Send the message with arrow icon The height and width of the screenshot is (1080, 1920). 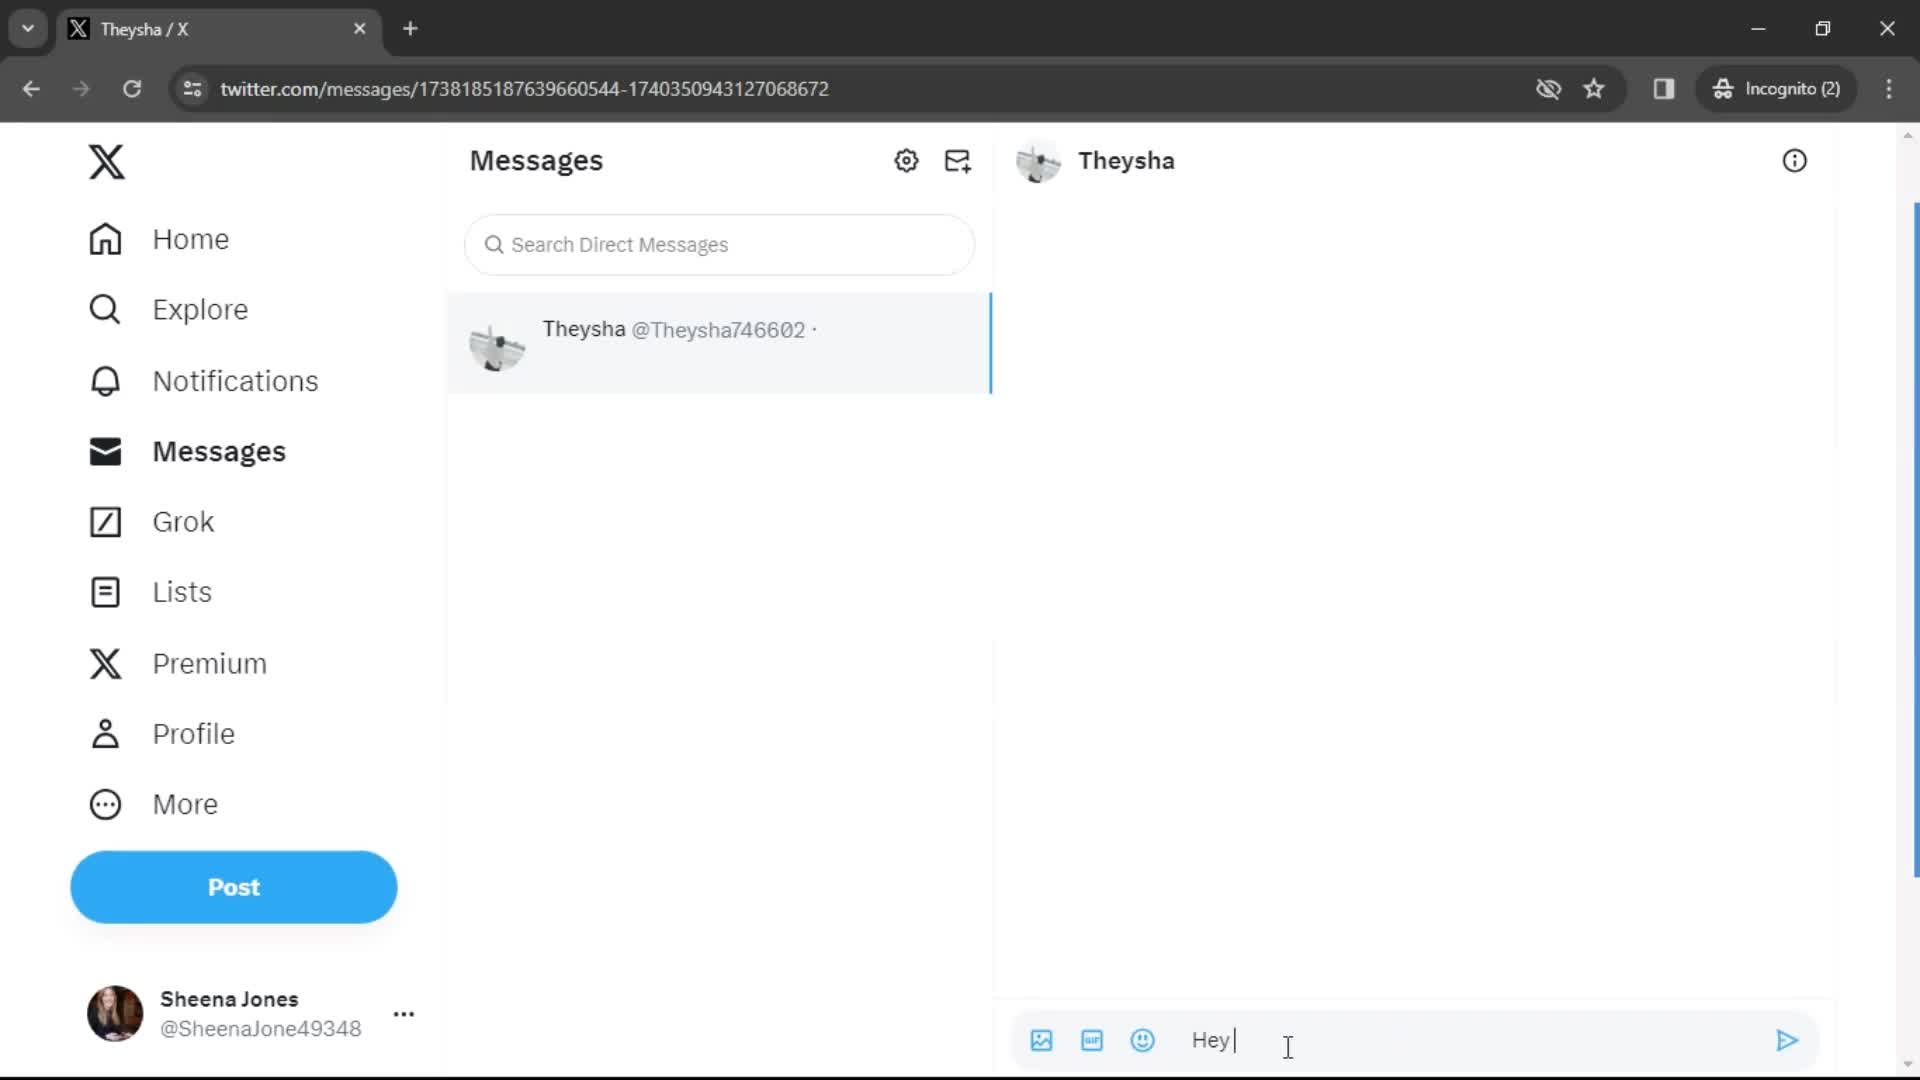[x=1787, y=1041]
